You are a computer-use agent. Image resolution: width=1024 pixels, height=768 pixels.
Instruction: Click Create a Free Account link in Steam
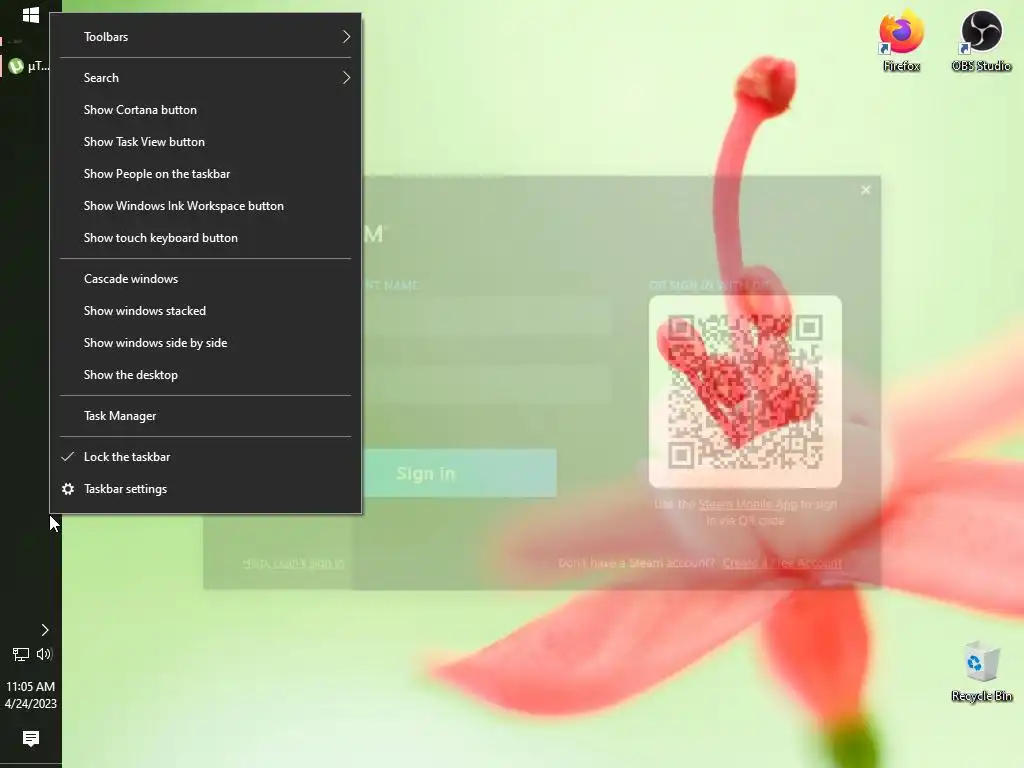click(x=782, y=563)
